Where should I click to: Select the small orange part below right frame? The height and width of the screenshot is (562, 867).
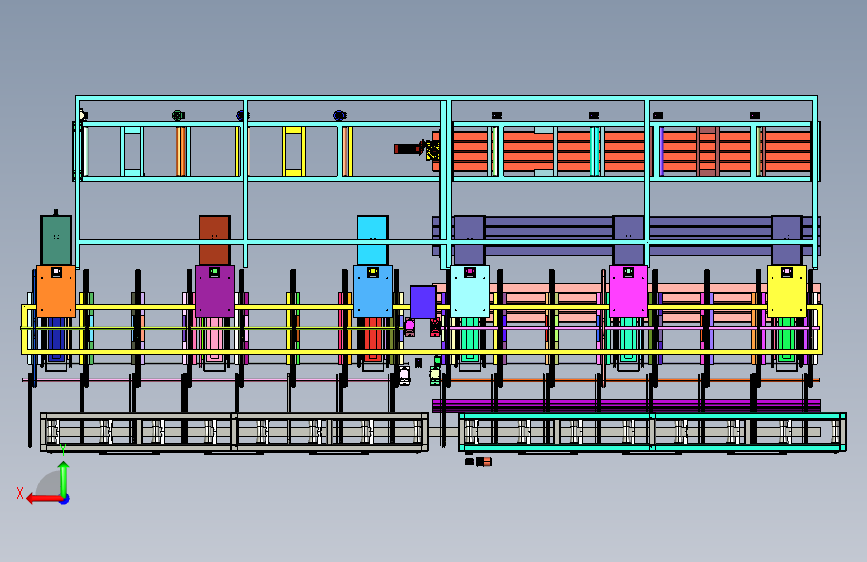coord(484,462)
